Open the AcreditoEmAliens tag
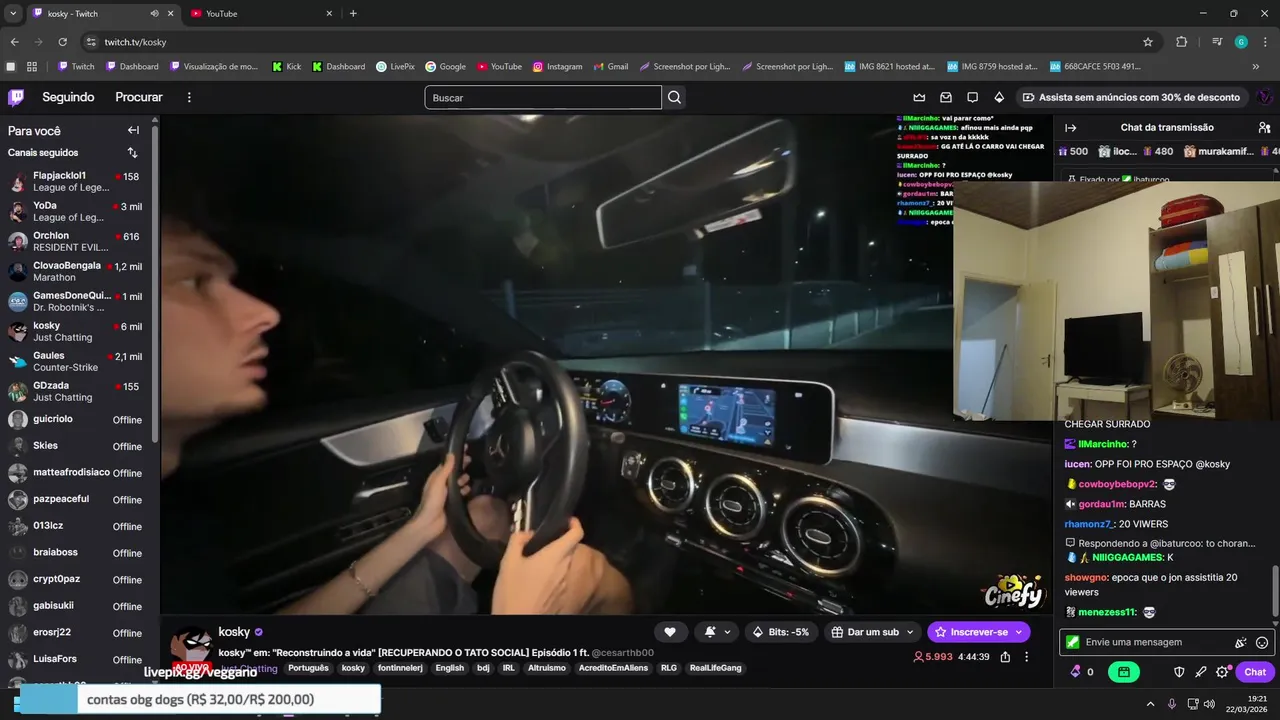Viewport: 1280px width, 720px height. (x=613, y=668)
